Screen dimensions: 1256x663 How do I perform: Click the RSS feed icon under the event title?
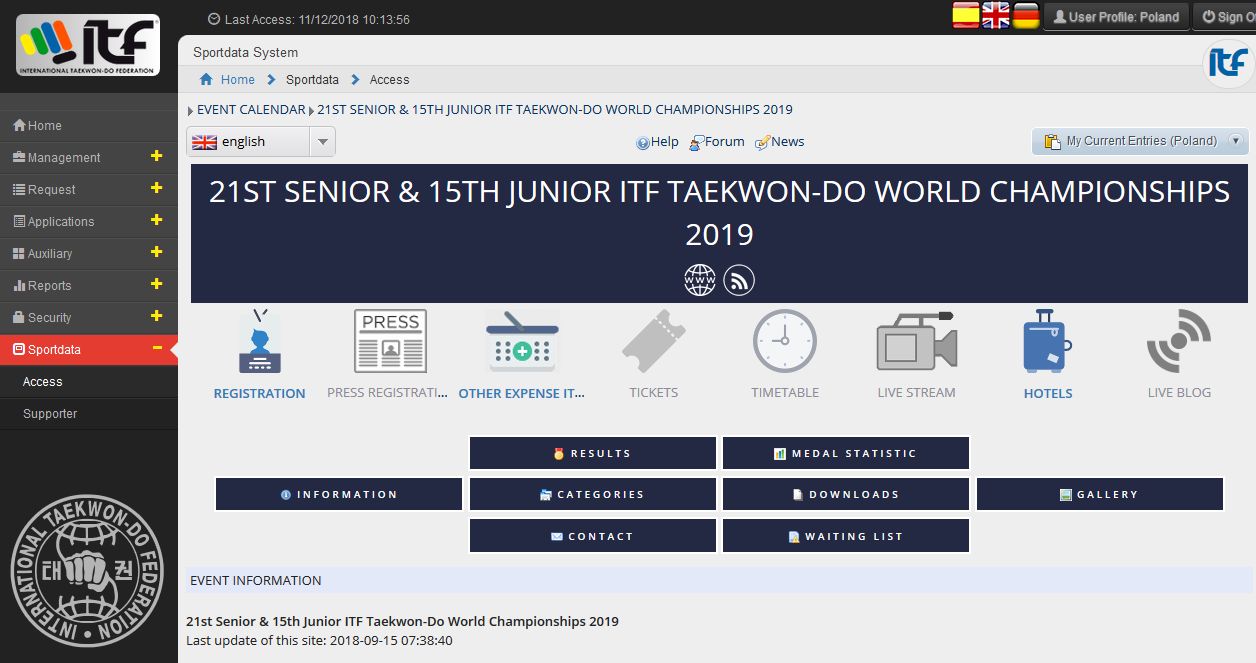(739, 280)
